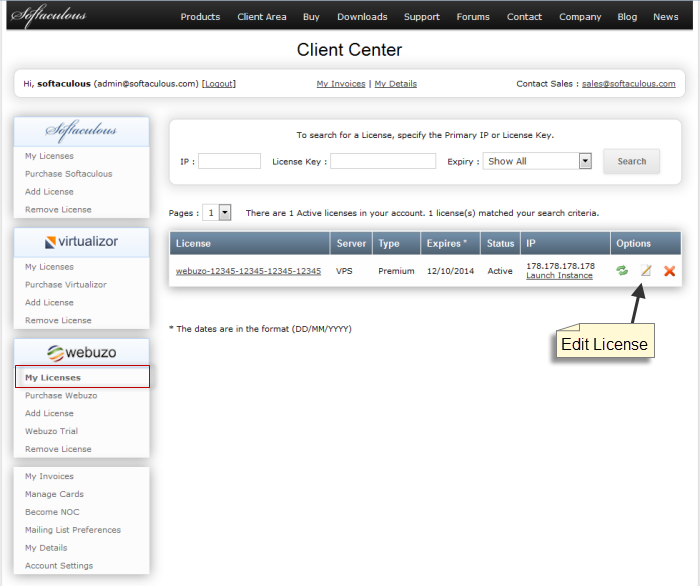Click the Softaculous sidebar panel logo
The image size is (700, 586).
tap(81, 131)
